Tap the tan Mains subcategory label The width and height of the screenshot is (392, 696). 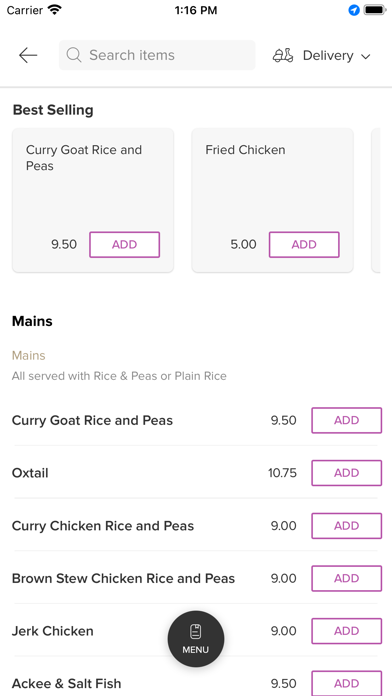point(28,356)
